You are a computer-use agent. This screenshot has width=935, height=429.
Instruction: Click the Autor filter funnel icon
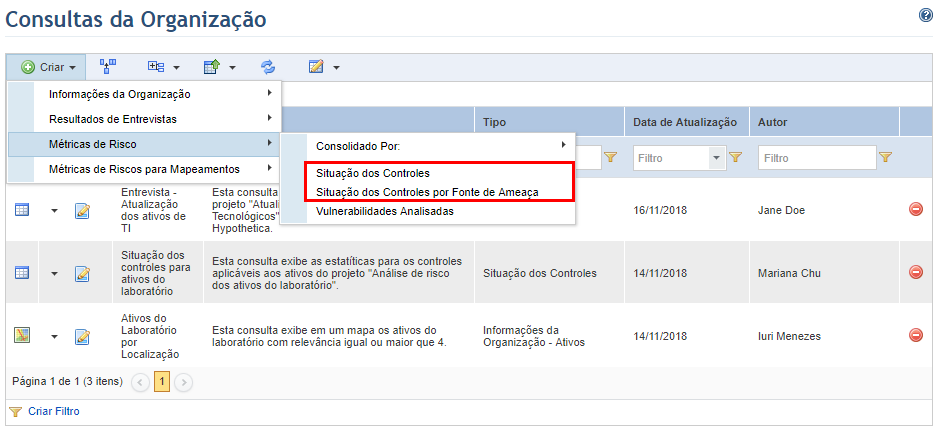pyautogui.click(x=886, y=158)
